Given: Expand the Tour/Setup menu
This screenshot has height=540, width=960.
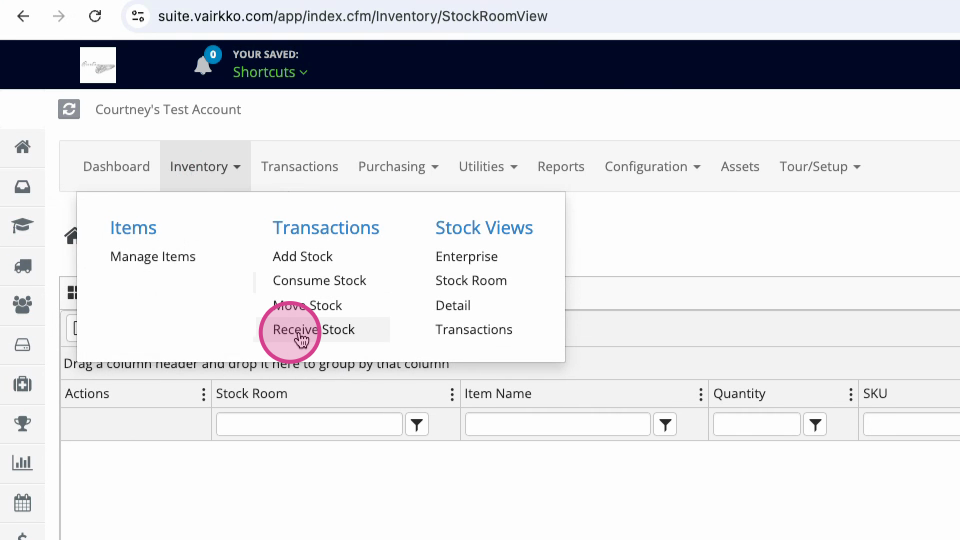Looking at the screenshot, I should [x=820, y=167].
